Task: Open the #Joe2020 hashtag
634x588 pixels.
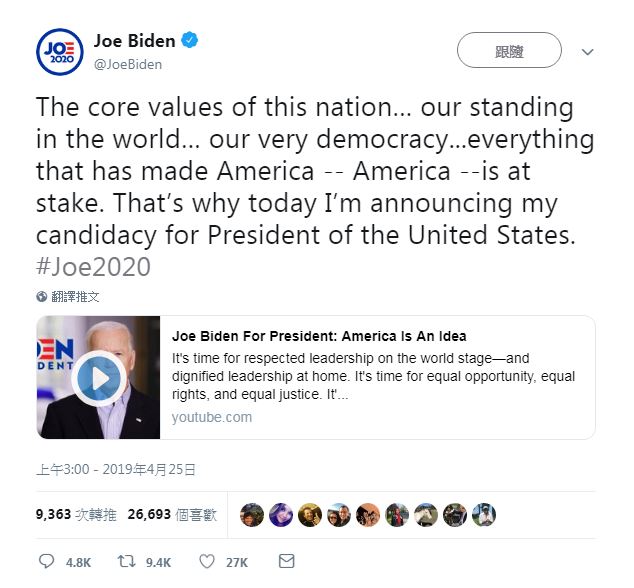Action: 93,267
